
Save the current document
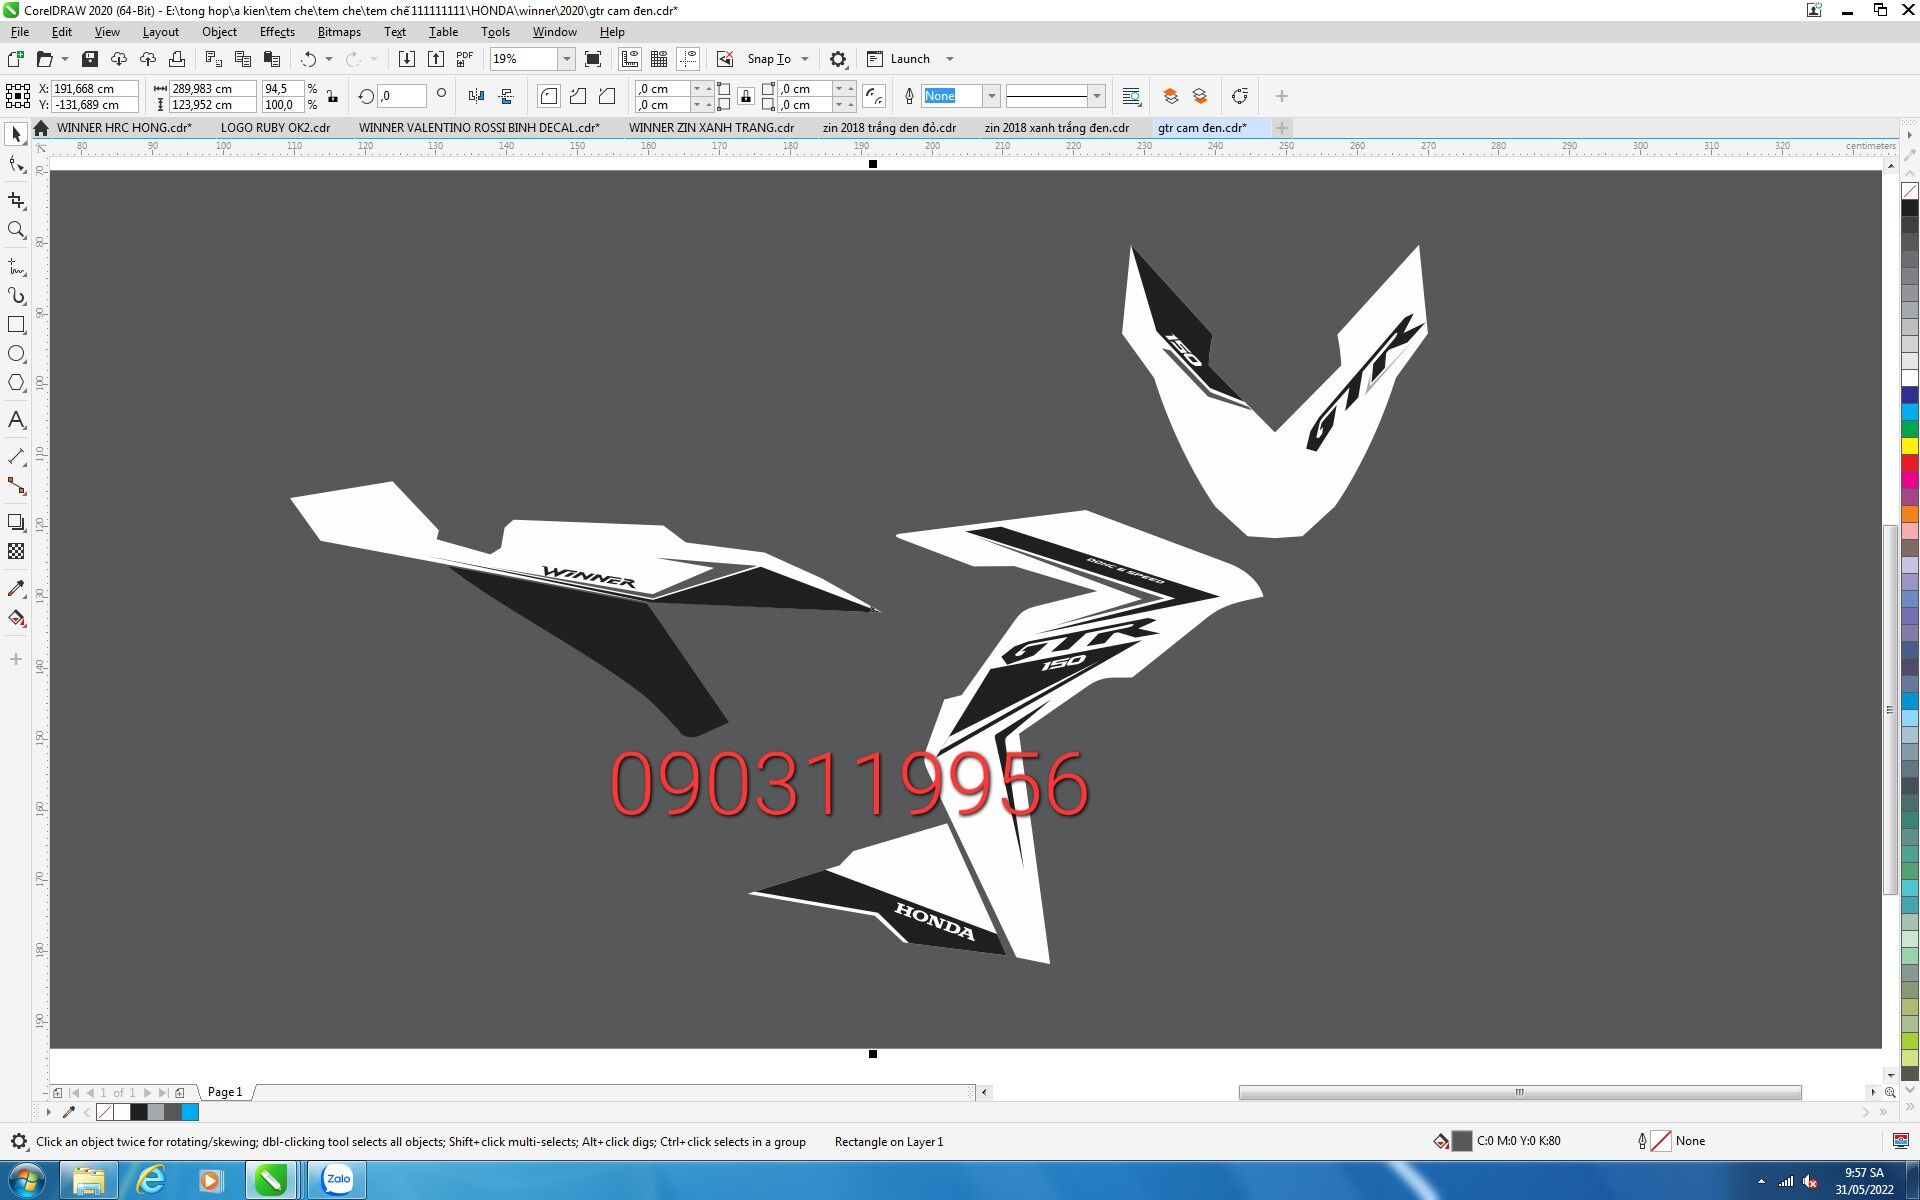[x=90, y=59]
